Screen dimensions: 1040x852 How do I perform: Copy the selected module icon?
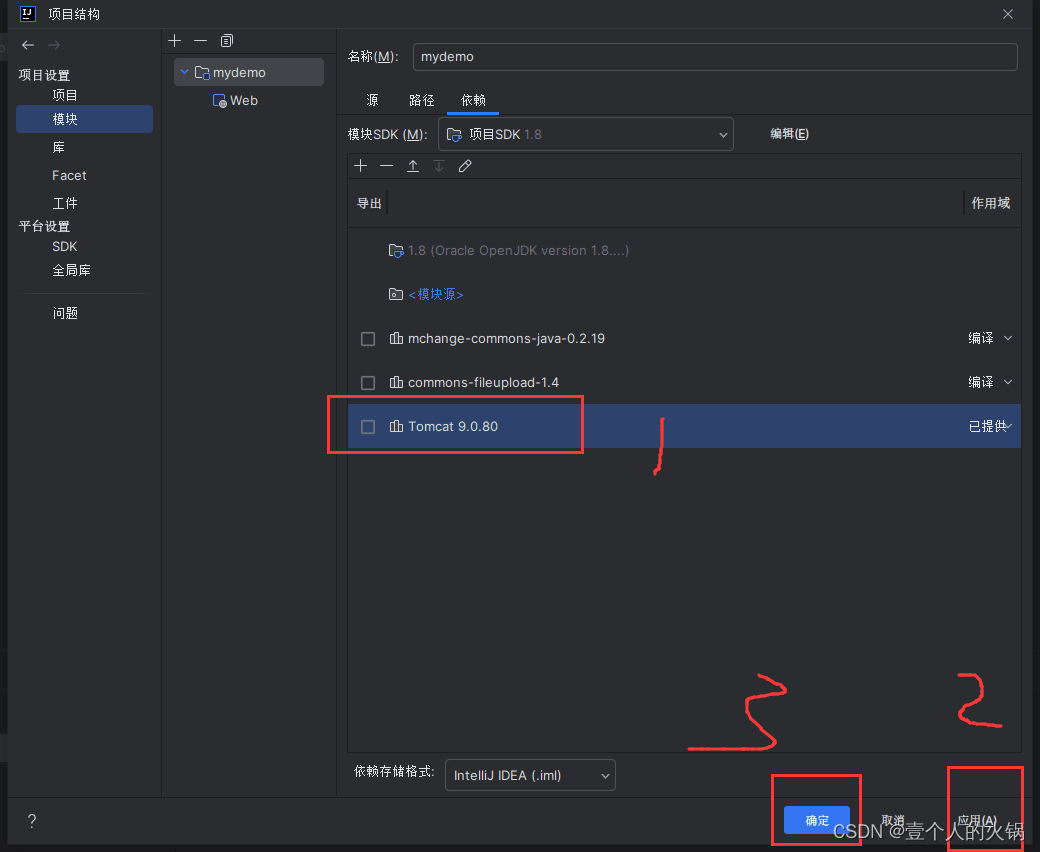pos(227,41)
